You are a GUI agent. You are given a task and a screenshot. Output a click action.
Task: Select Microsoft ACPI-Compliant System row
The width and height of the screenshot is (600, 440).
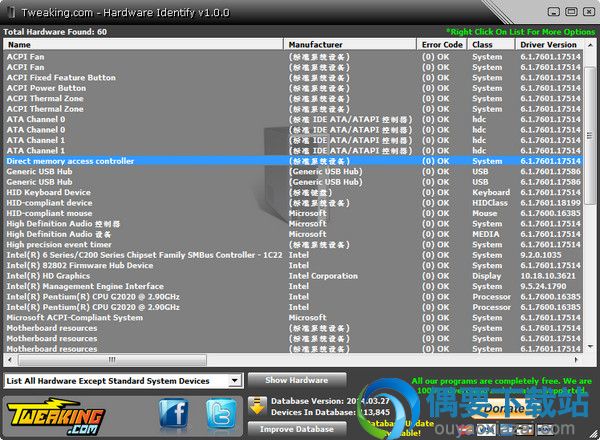point(293,318)
